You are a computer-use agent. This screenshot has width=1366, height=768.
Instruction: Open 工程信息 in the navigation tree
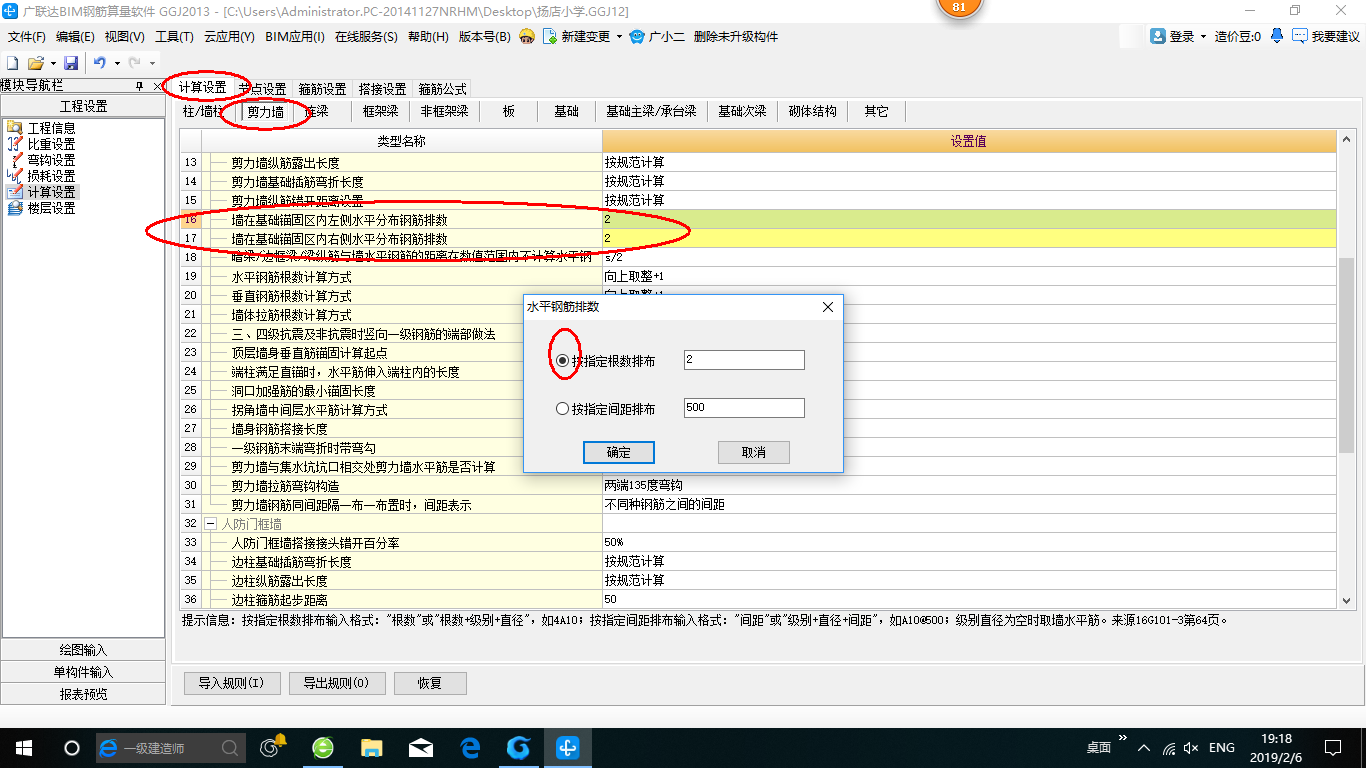click(x=51, y=128)
